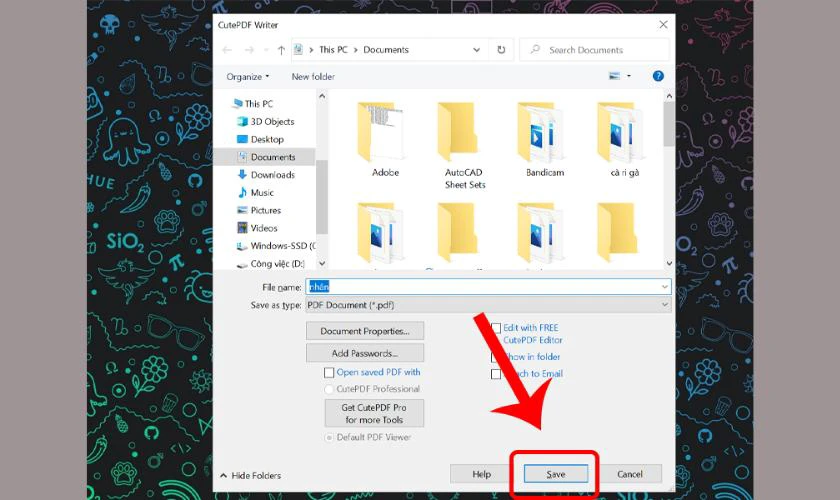Image resolution: width=840 pixels, height=500 pixels.
Task: Collapse the folder pane with Hide Folders
Action: click(250, 475)
